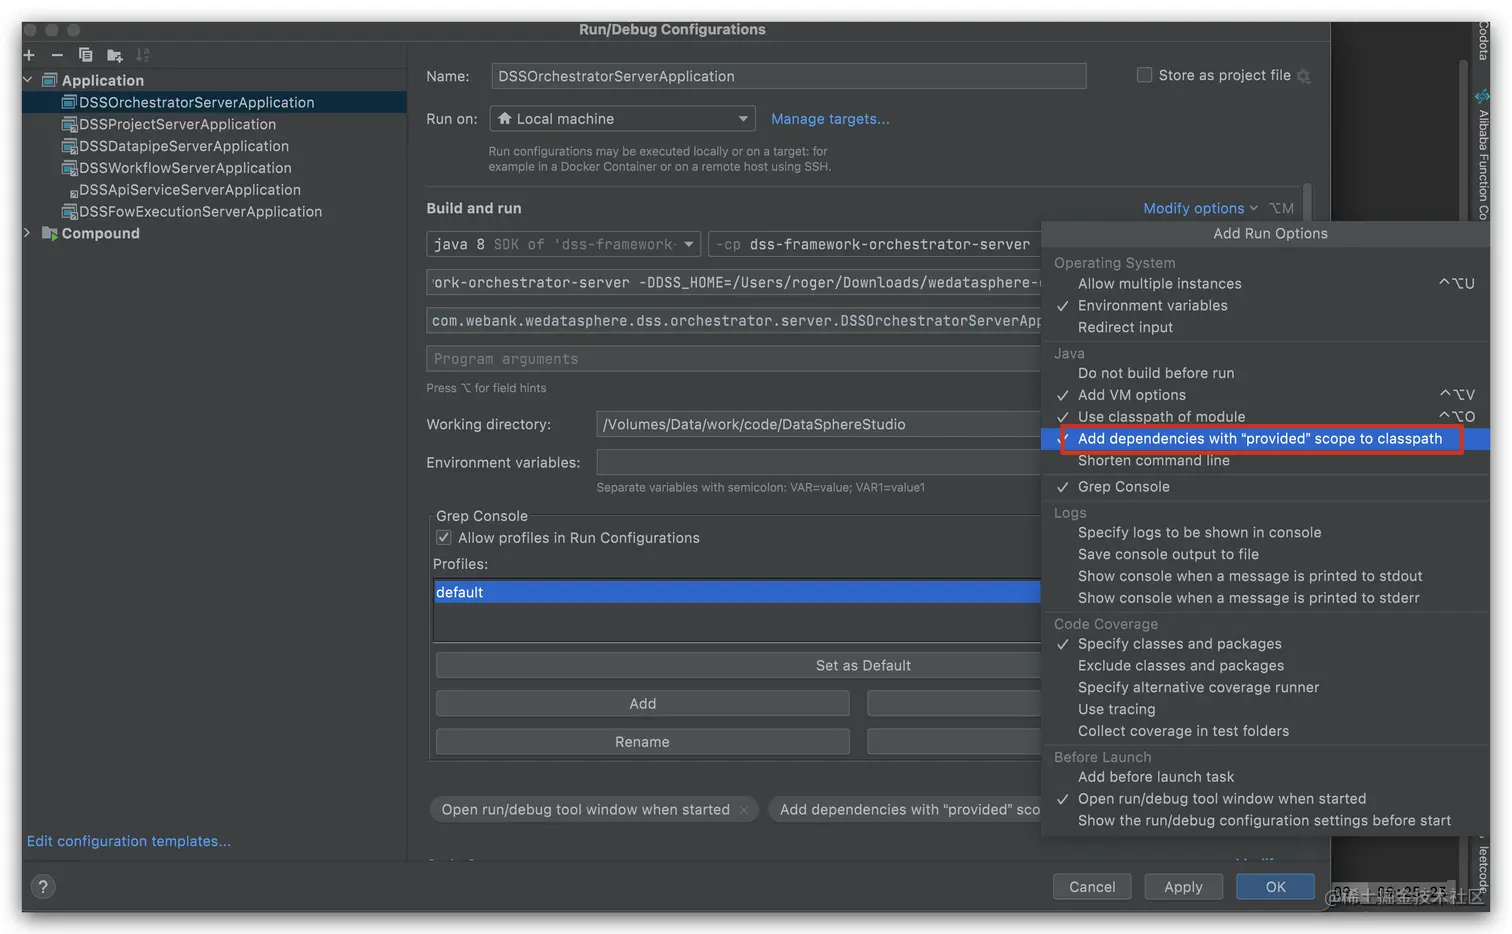Select Show run/debug configuration settings before start
1512x934 pixels.
[1264, 821]
